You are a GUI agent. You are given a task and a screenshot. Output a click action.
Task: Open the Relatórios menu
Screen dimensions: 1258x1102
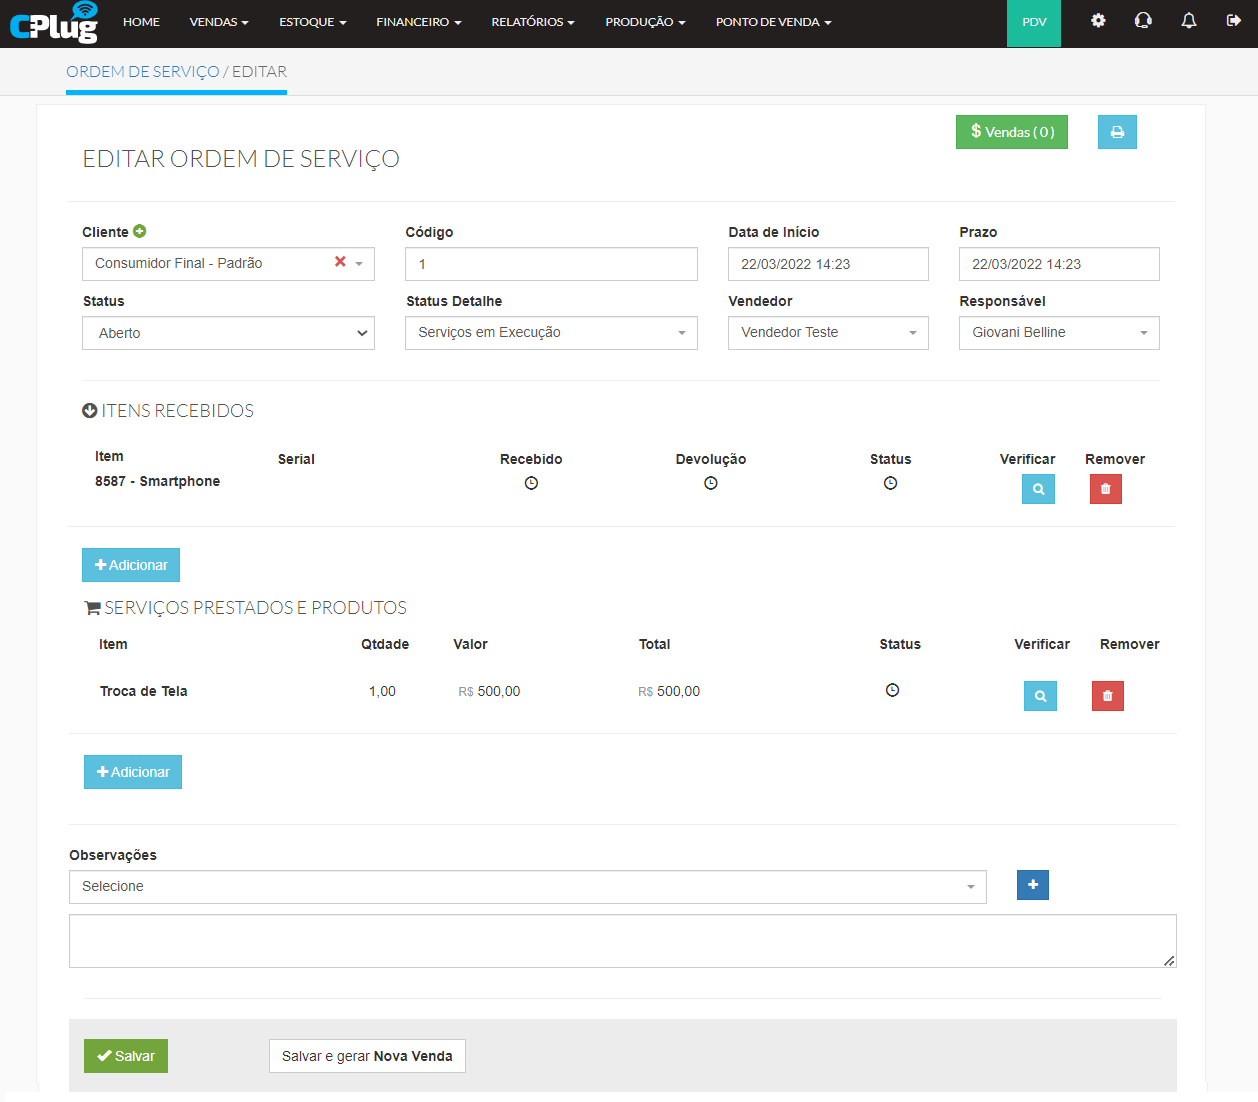[x=532, y=22]
